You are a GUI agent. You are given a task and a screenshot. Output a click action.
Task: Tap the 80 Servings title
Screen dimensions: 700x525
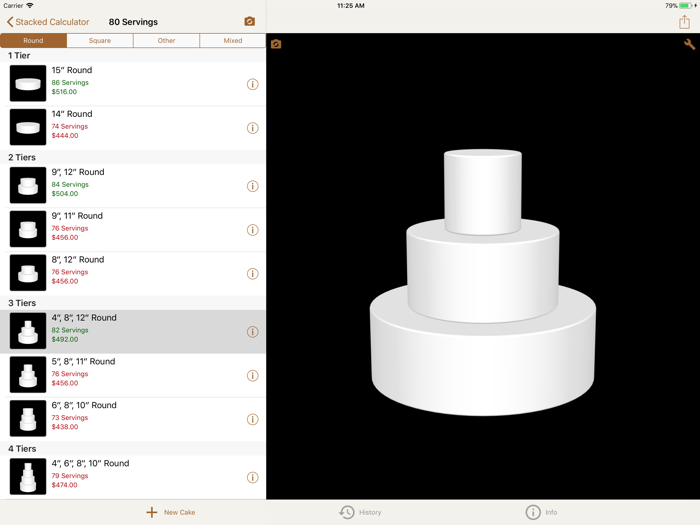133,22
